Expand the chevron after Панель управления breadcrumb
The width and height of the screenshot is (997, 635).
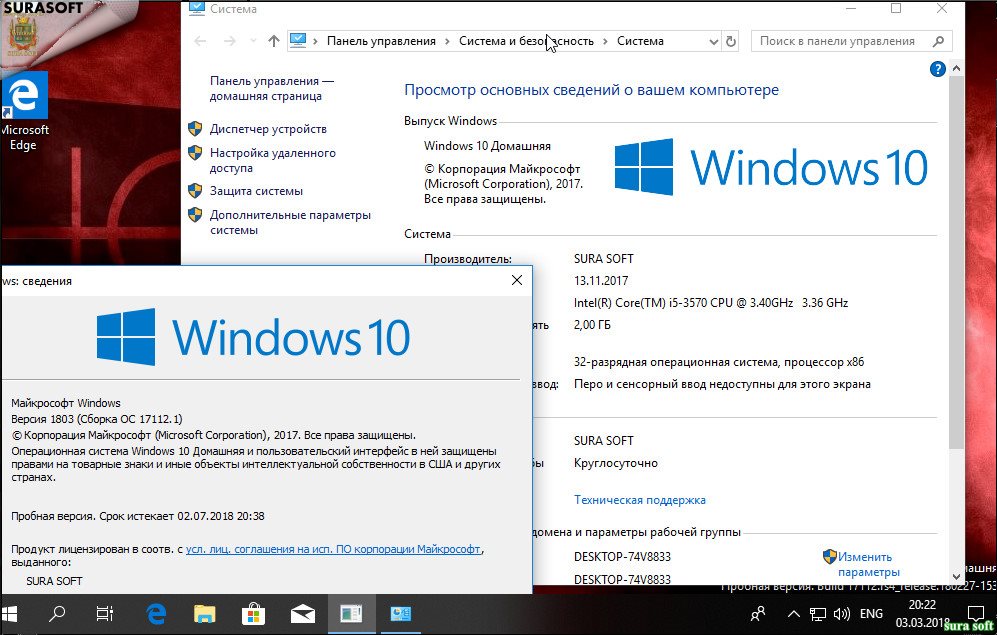[x=447, y=41]
